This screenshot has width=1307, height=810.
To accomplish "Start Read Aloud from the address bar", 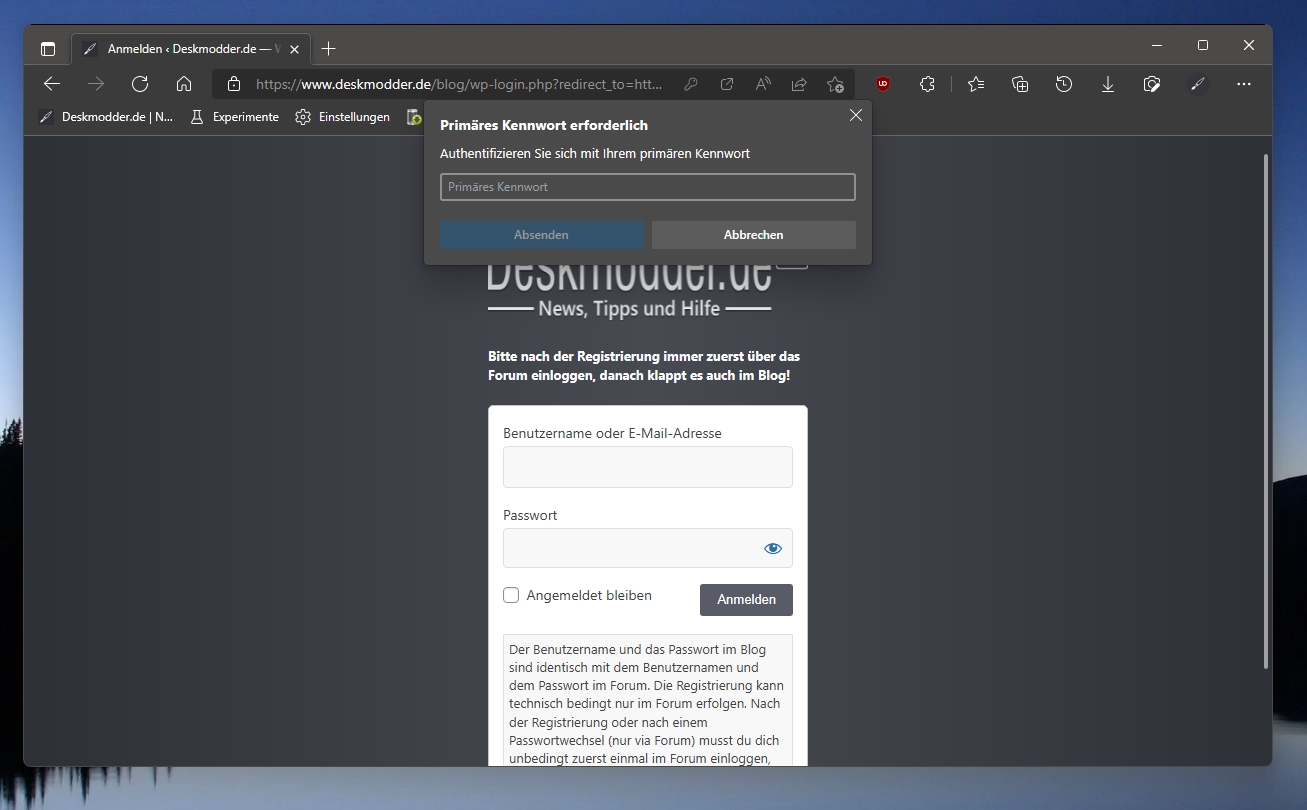I will (763, 84).
